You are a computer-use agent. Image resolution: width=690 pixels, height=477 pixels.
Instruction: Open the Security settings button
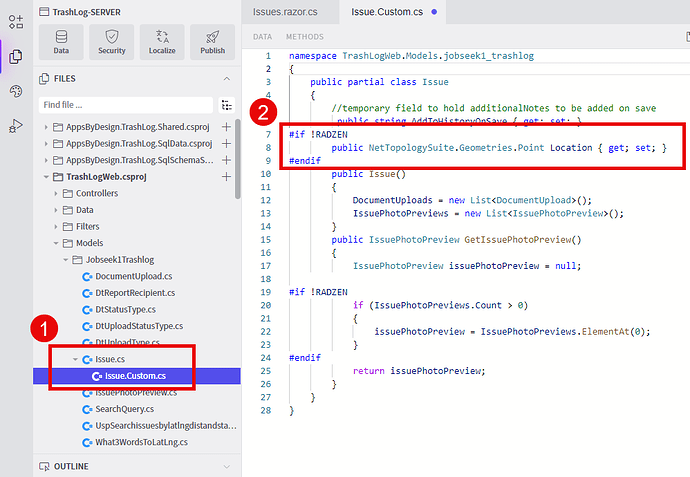coord(112,41)
